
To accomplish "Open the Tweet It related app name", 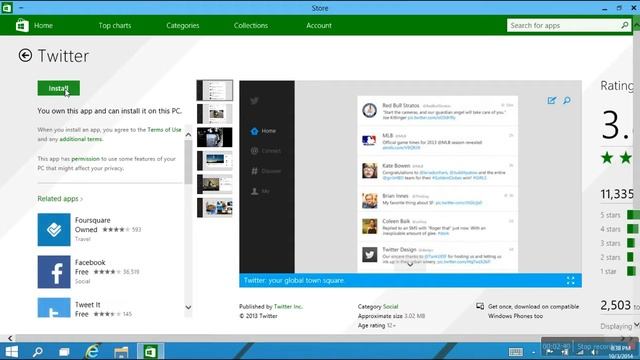I will click(87, 304).
